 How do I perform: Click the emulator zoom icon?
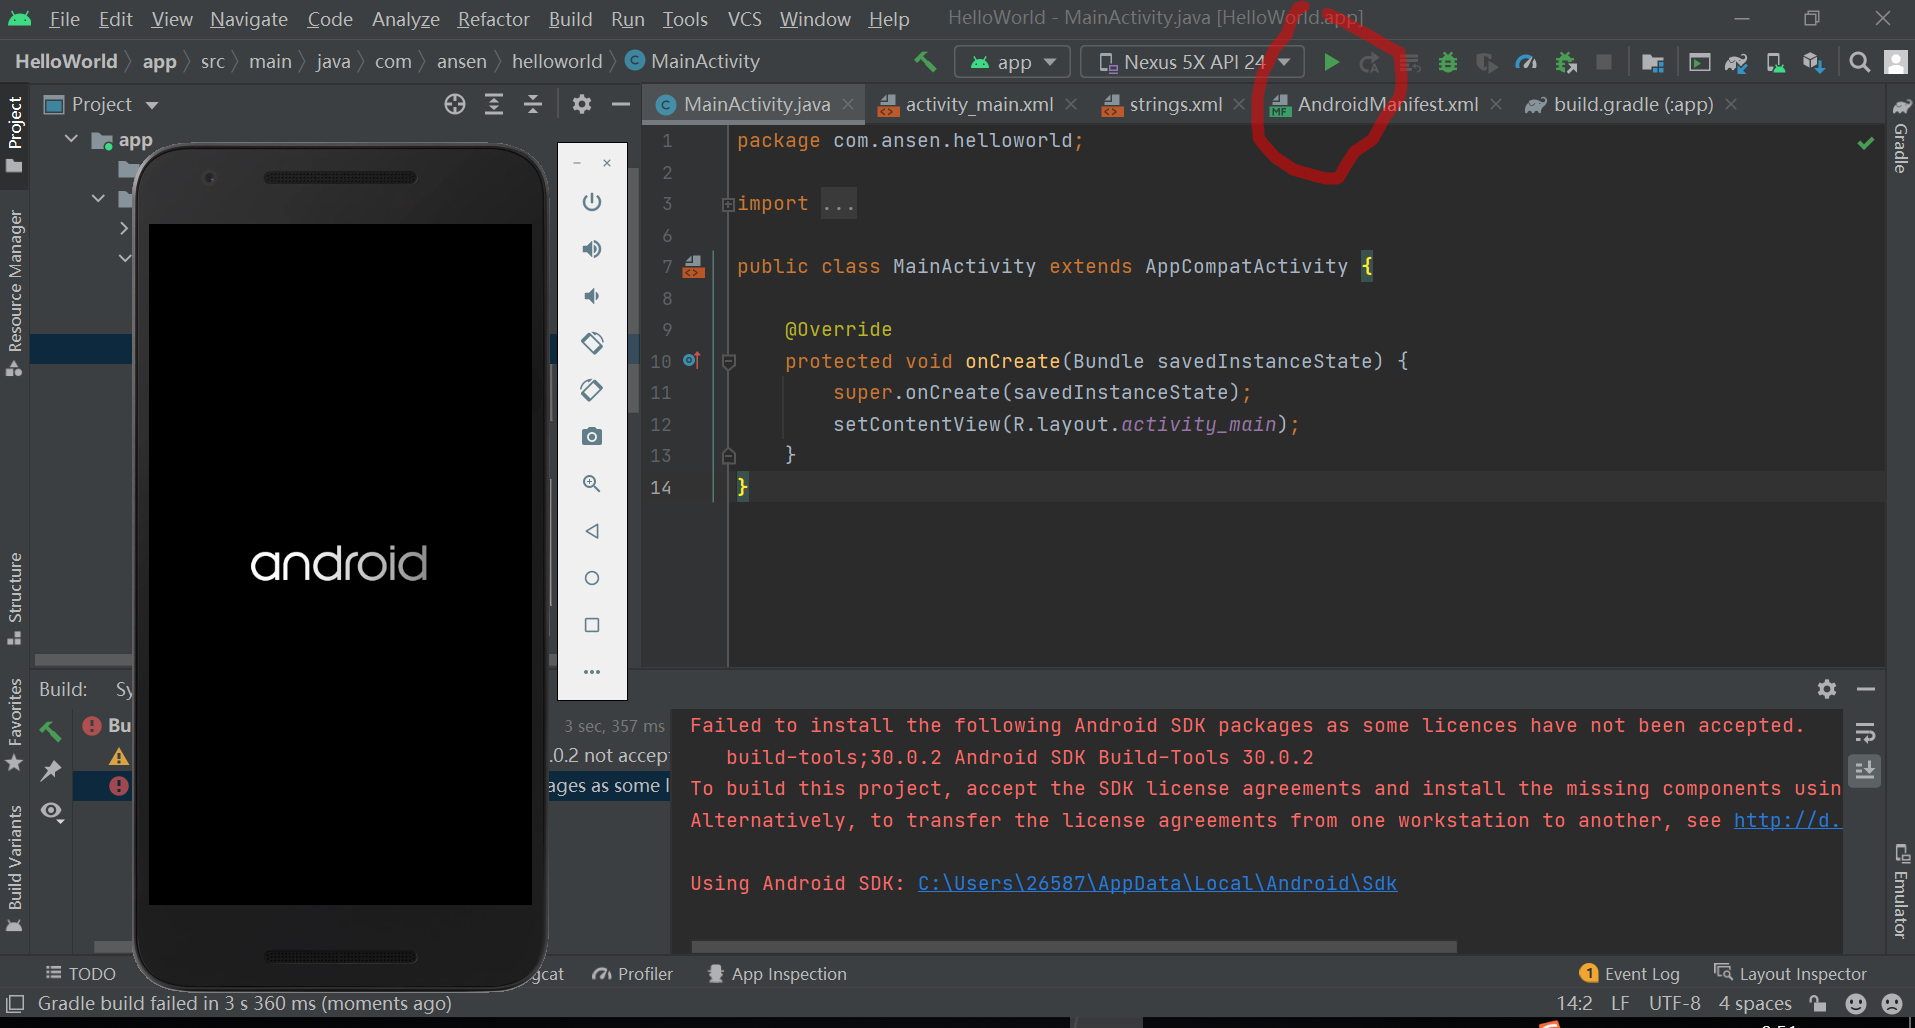pos(592,484)
